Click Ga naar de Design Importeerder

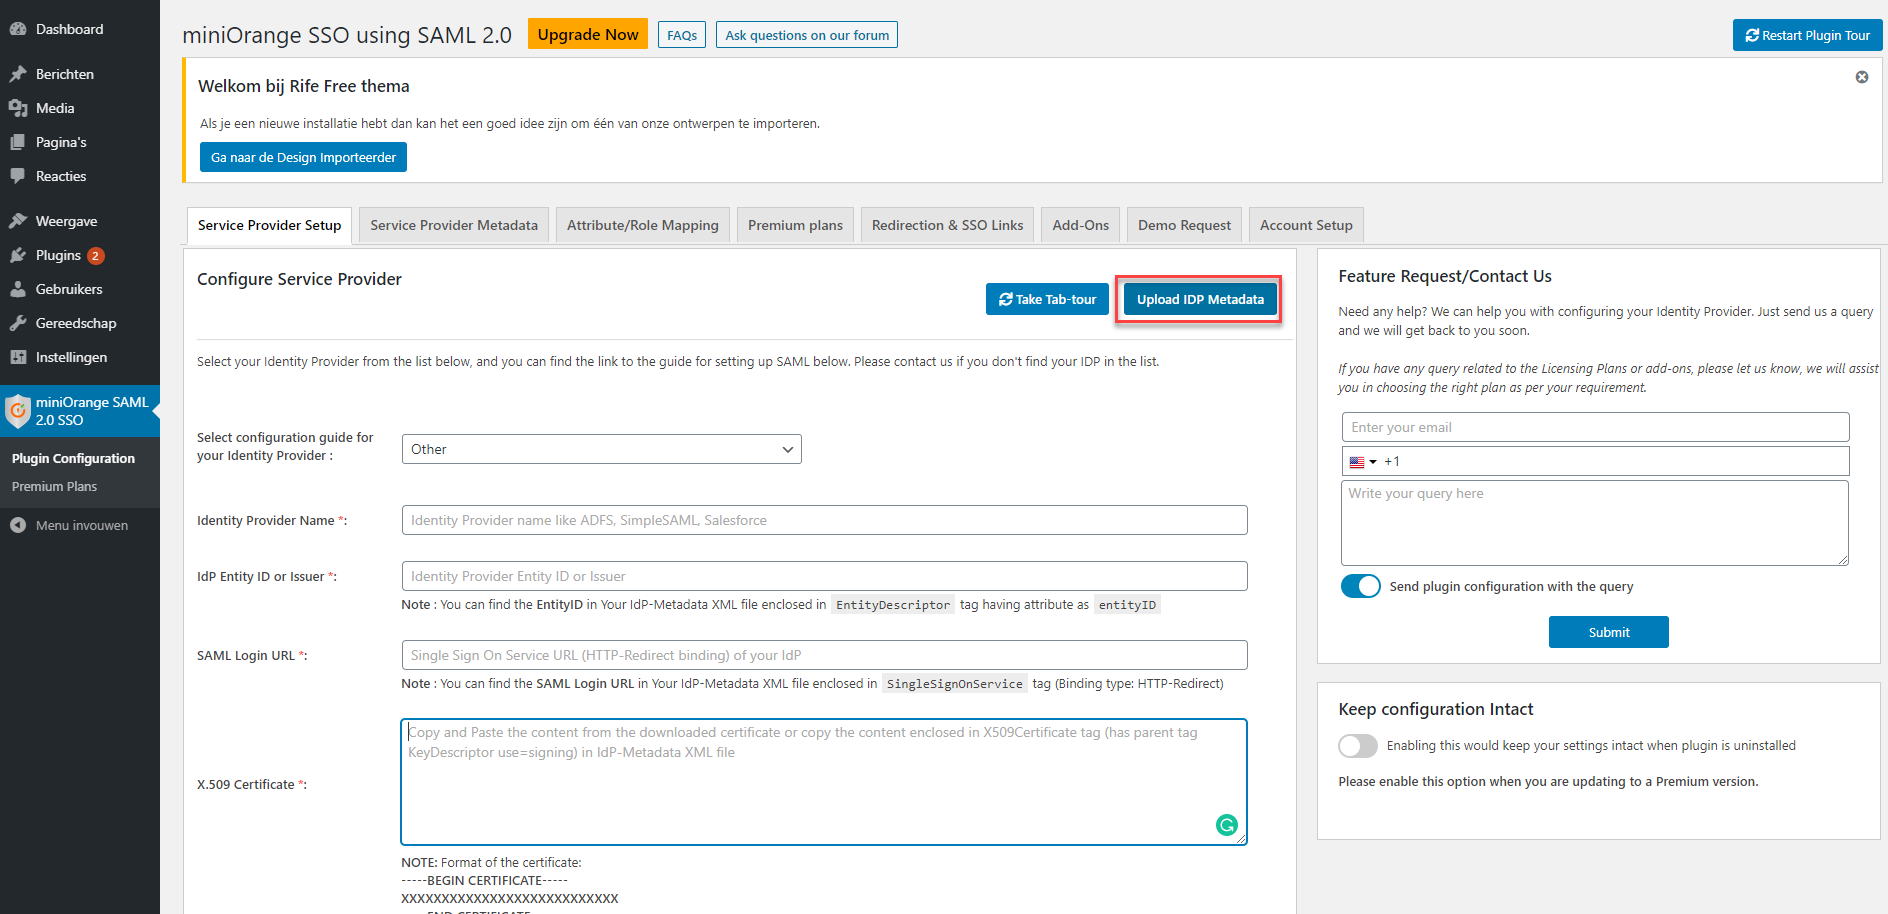click(303, 157)
